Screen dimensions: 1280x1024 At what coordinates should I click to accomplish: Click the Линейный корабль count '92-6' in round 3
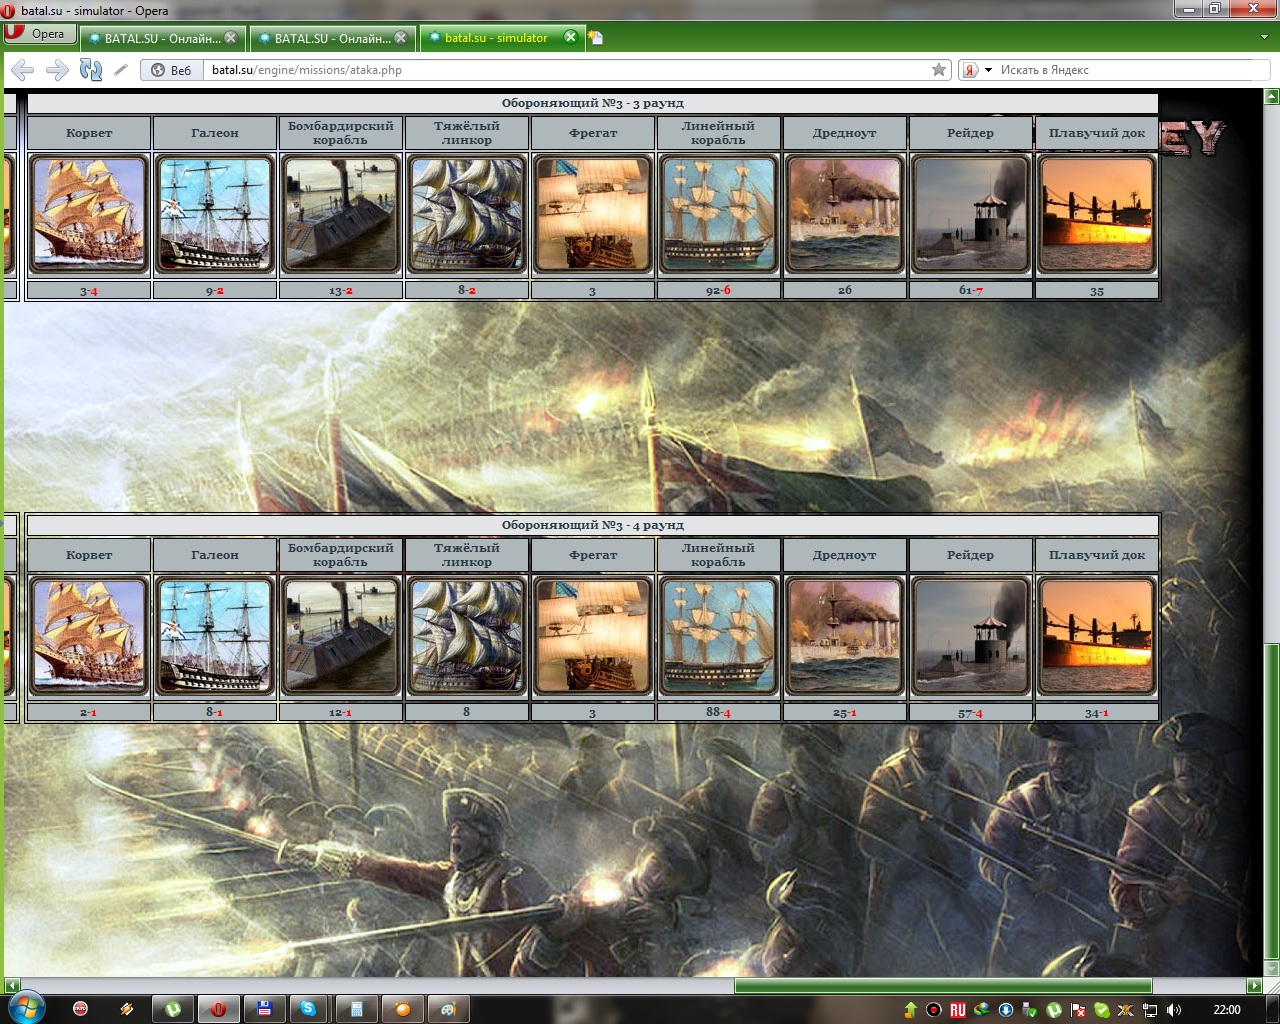719,290
